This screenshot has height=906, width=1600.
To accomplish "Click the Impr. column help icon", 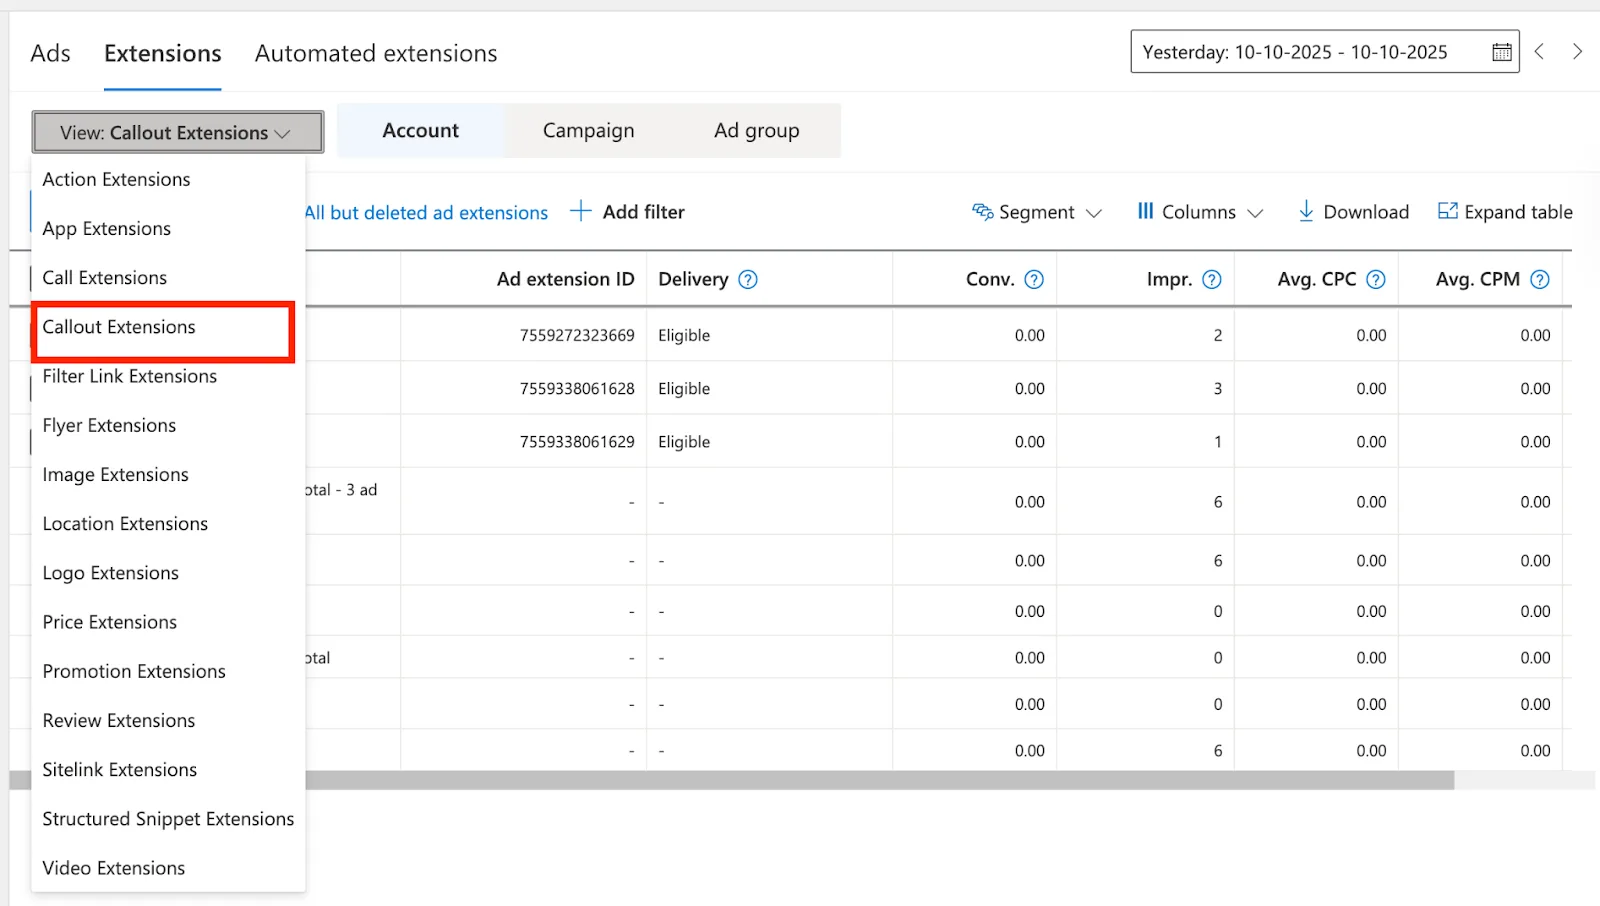I will tap(1211, 280).
